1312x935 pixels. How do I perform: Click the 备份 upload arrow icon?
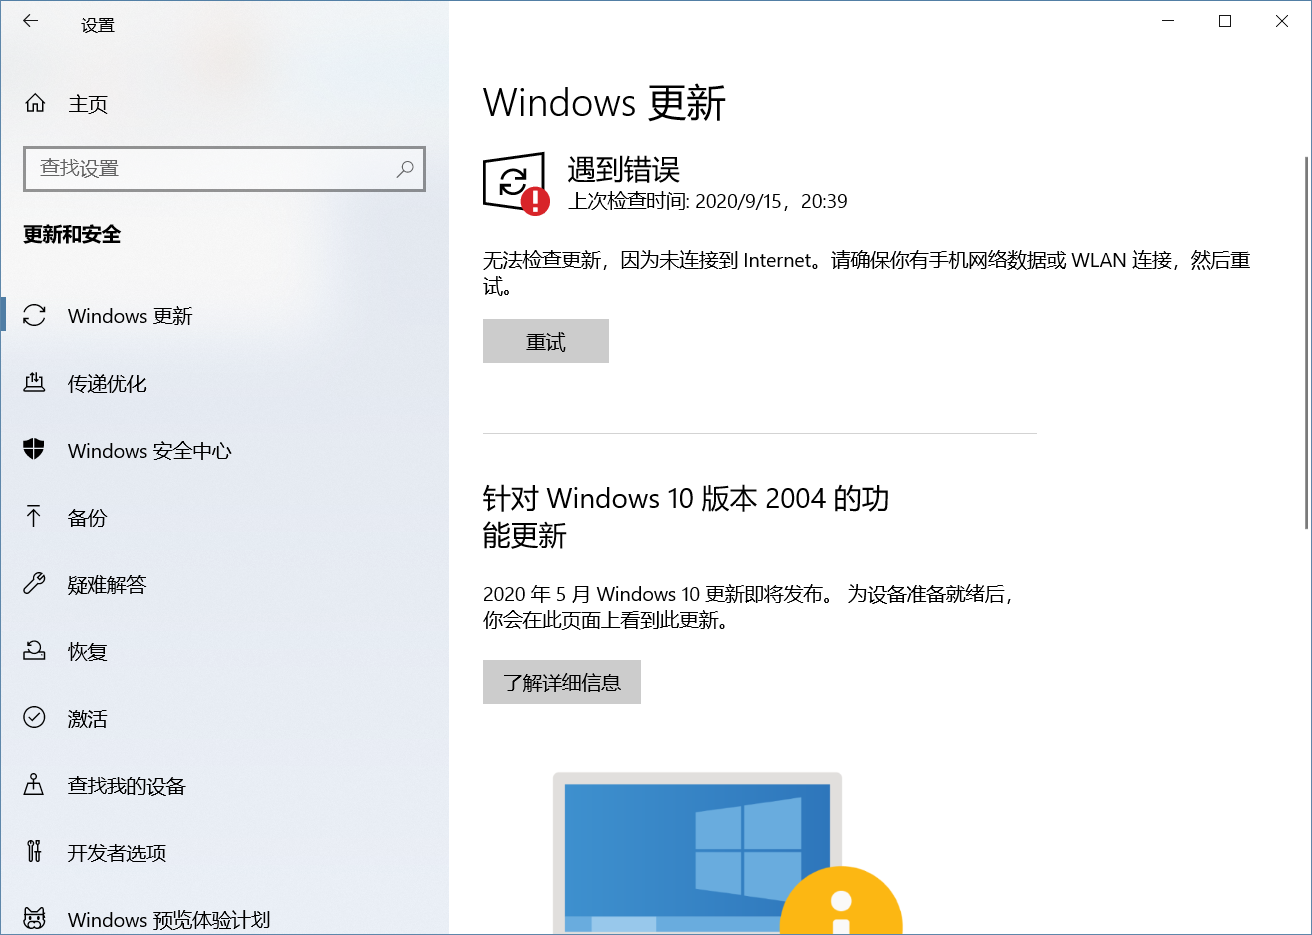point(34,517)
